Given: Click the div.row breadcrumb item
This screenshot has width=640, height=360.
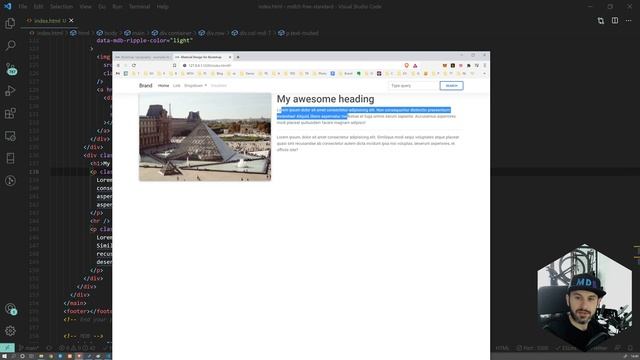Looking at the screenshot, I should tap(212, 33).
